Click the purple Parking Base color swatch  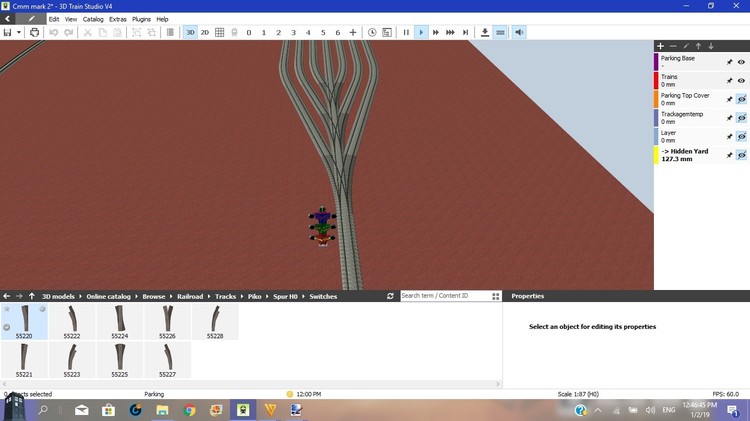coord(656,62)
